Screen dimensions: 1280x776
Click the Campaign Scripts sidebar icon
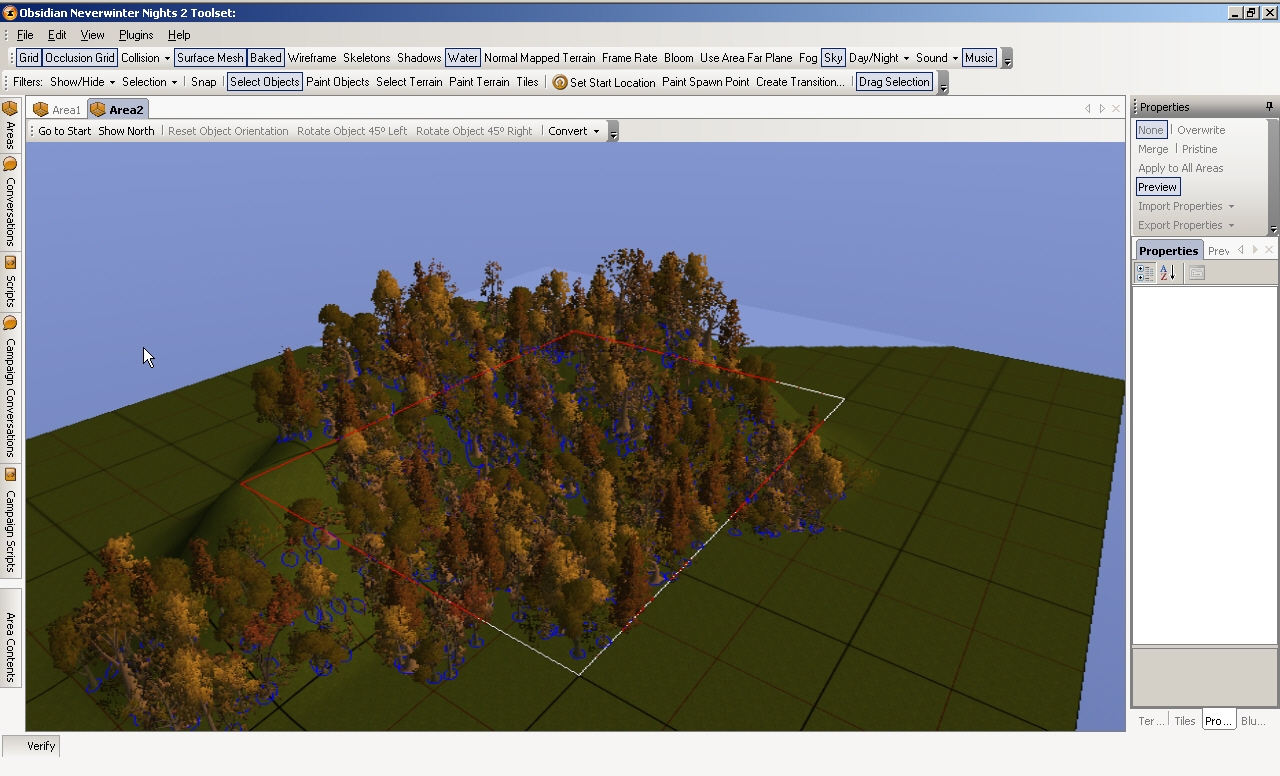click(x=10, y=474)
